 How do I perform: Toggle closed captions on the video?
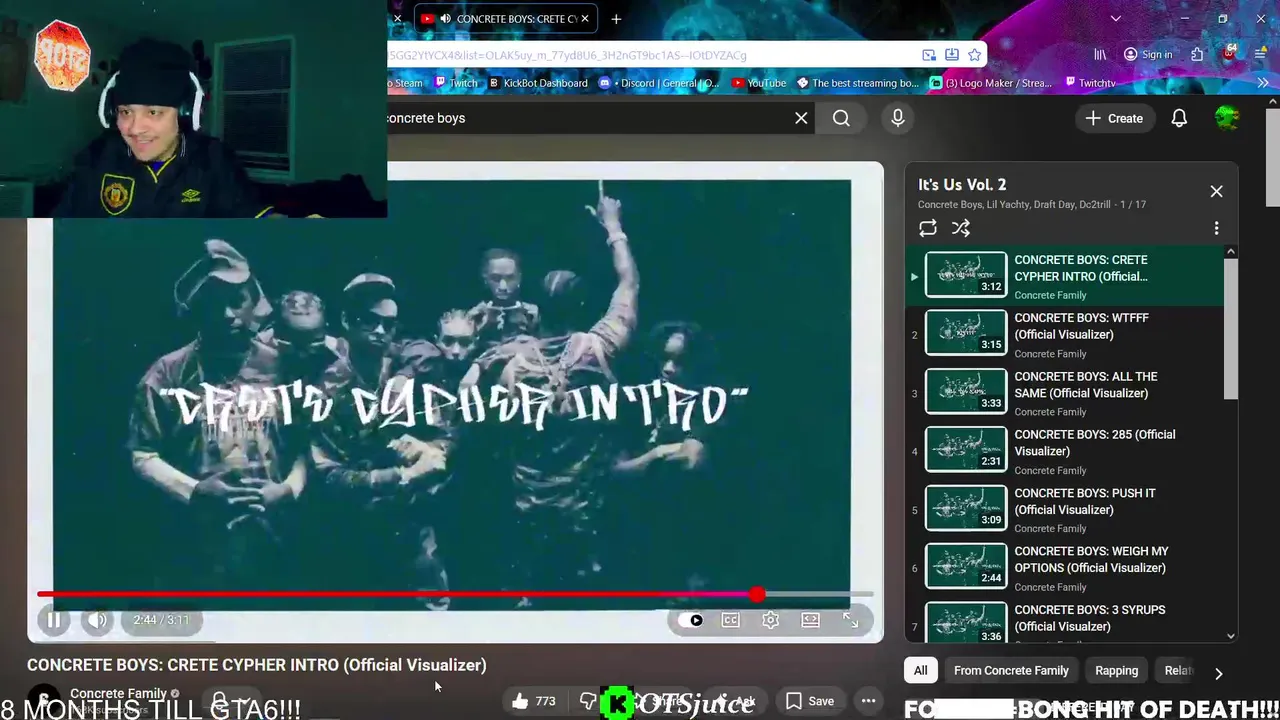731,620
